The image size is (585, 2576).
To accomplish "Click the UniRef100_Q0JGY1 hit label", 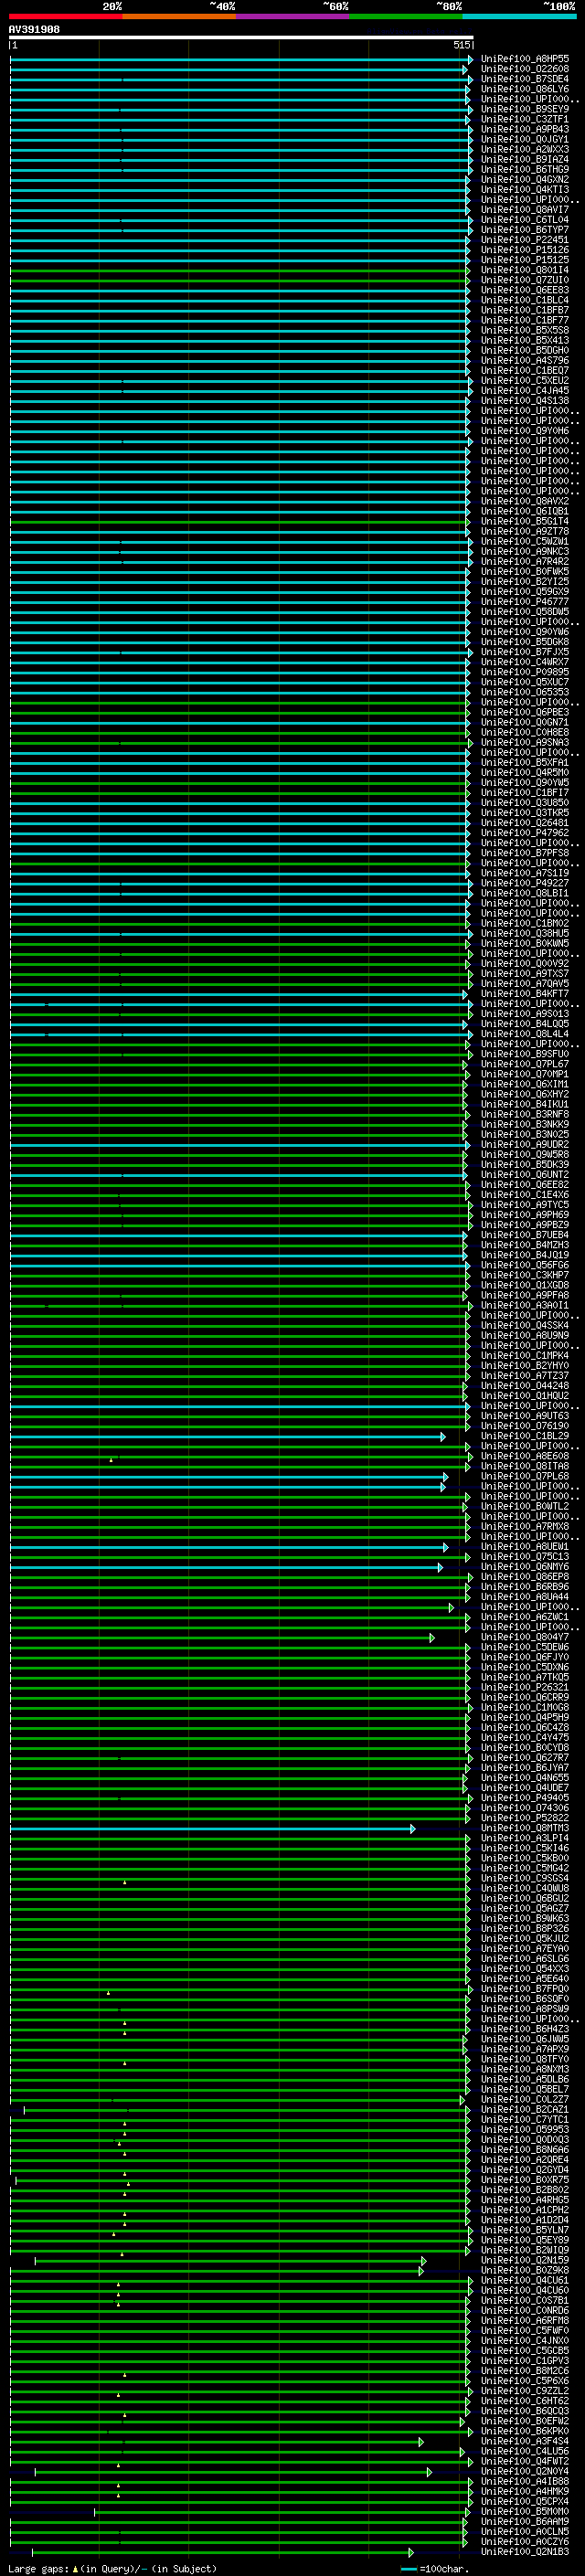I will point(525,139).
